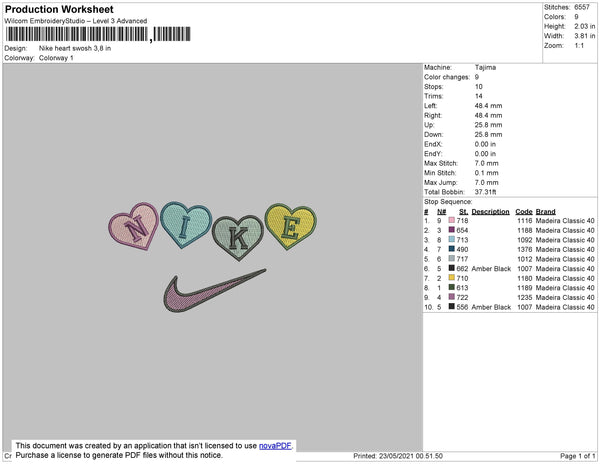Click the 'St.' column header
Image resolution: width=600 pixels, height=464 pixels.
(463, 212)
